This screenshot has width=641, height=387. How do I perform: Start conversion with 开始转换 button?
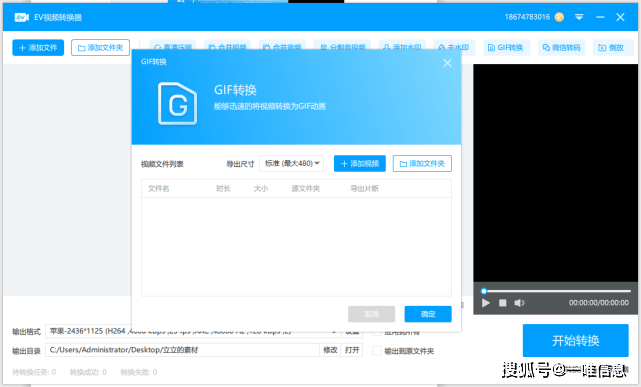pos(576,340)
